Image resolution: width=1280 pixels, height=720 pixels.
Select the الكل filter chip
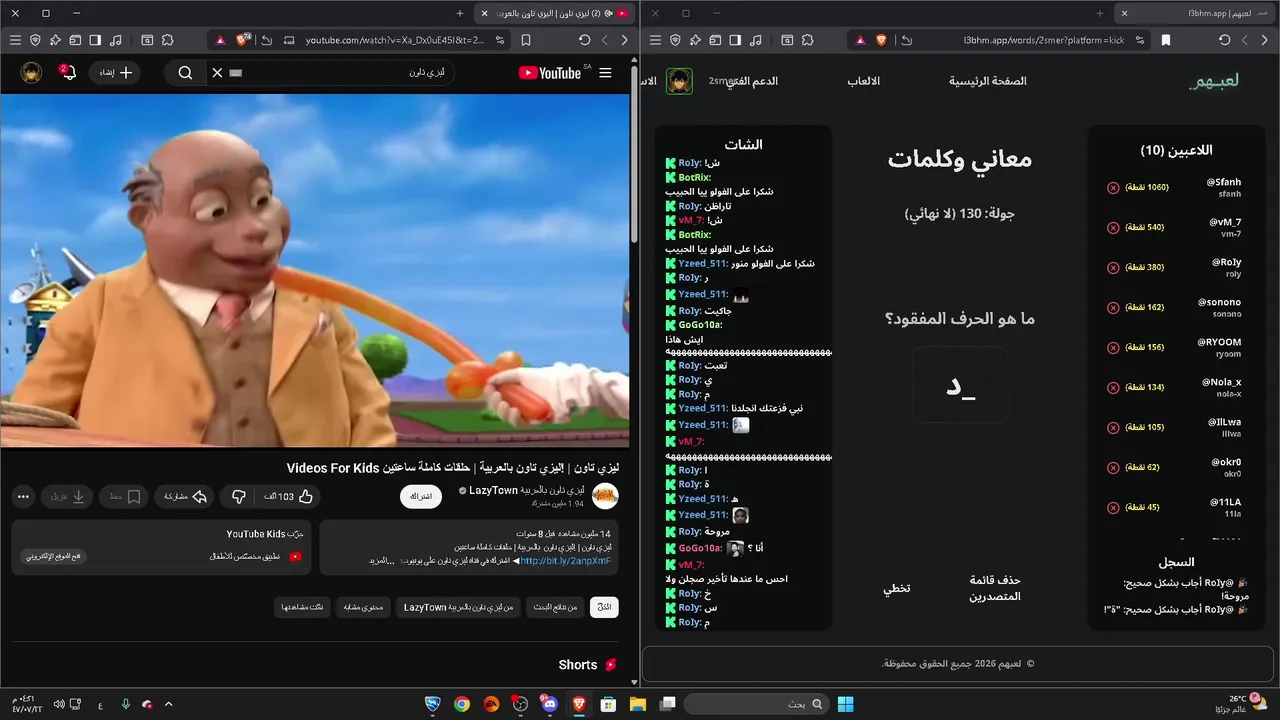(x=604, y=607)
